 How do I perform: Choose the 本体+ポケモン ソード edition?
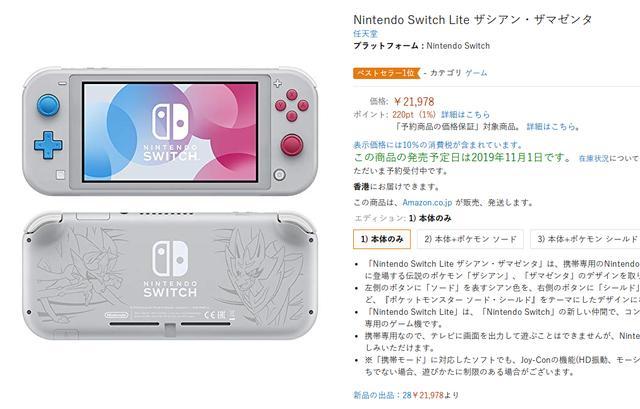tap(470, 239)
